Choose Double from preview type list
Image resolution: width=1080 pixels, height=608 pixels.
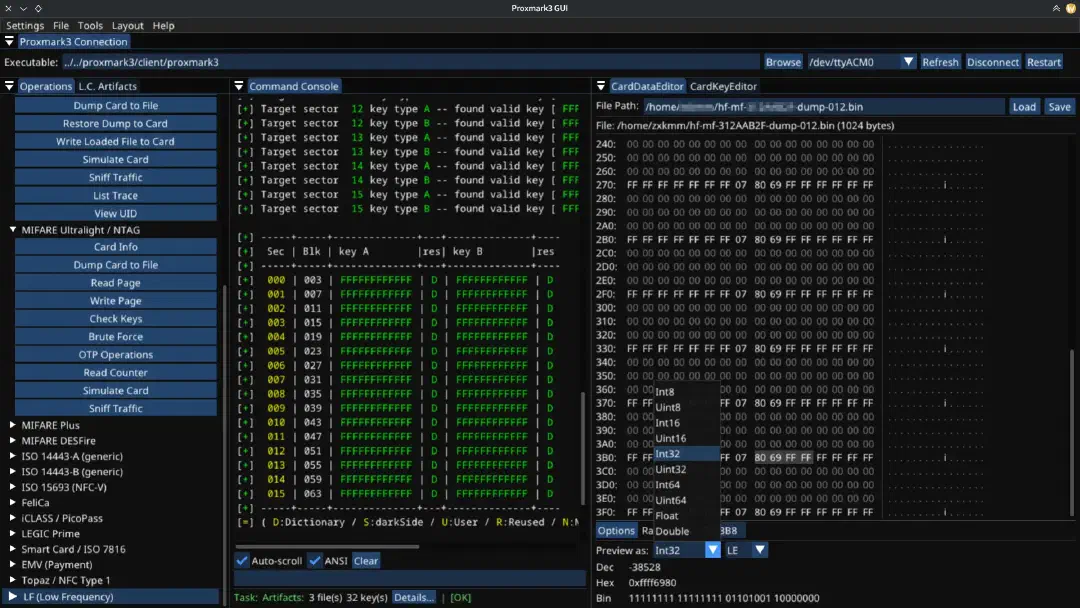tap(686, 531)
